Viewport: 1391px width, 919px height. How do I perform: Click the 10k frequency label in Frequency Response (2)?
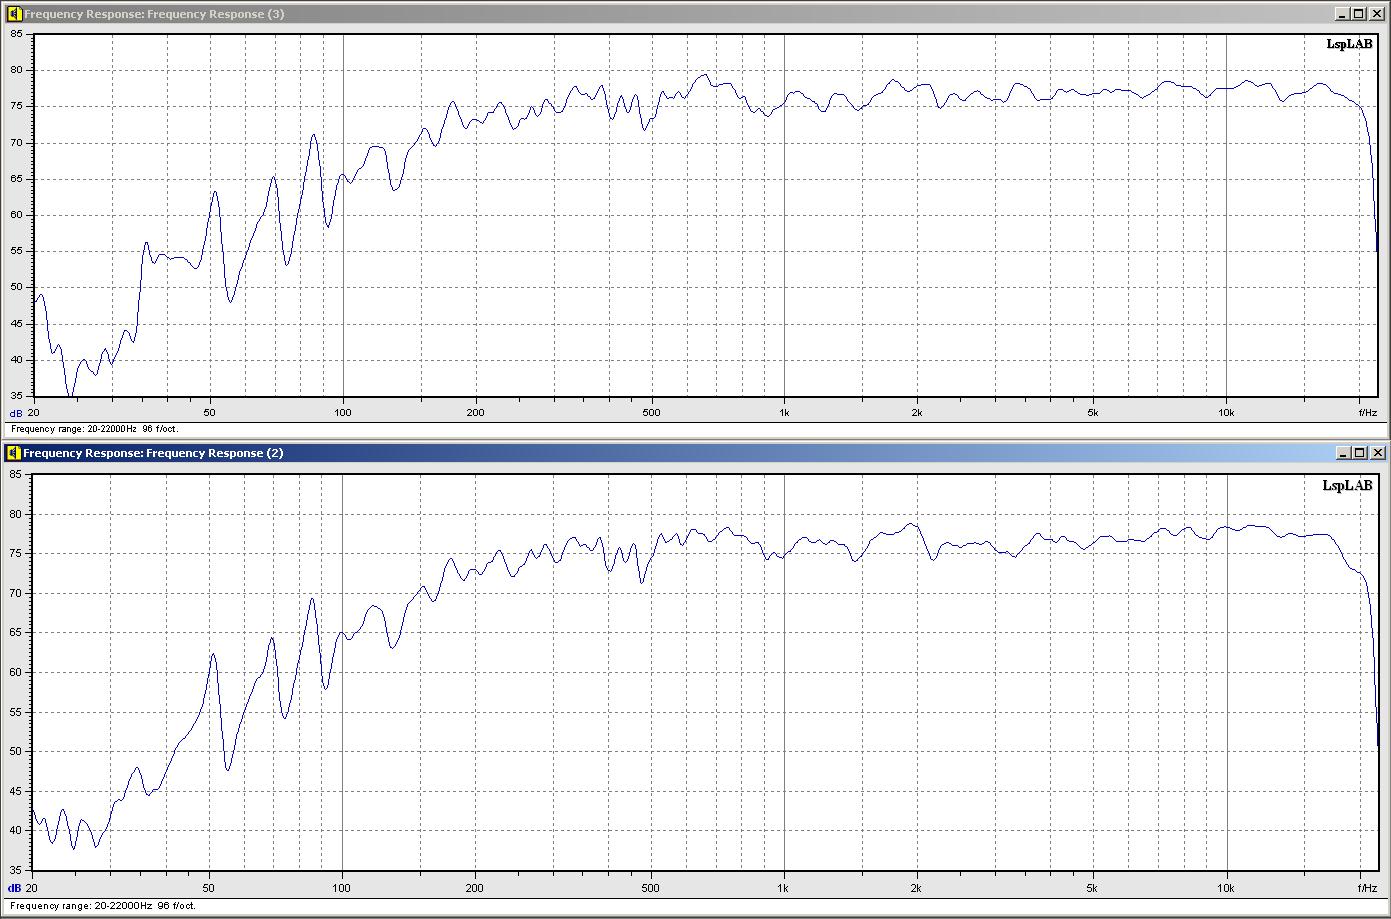(1226, 887)
